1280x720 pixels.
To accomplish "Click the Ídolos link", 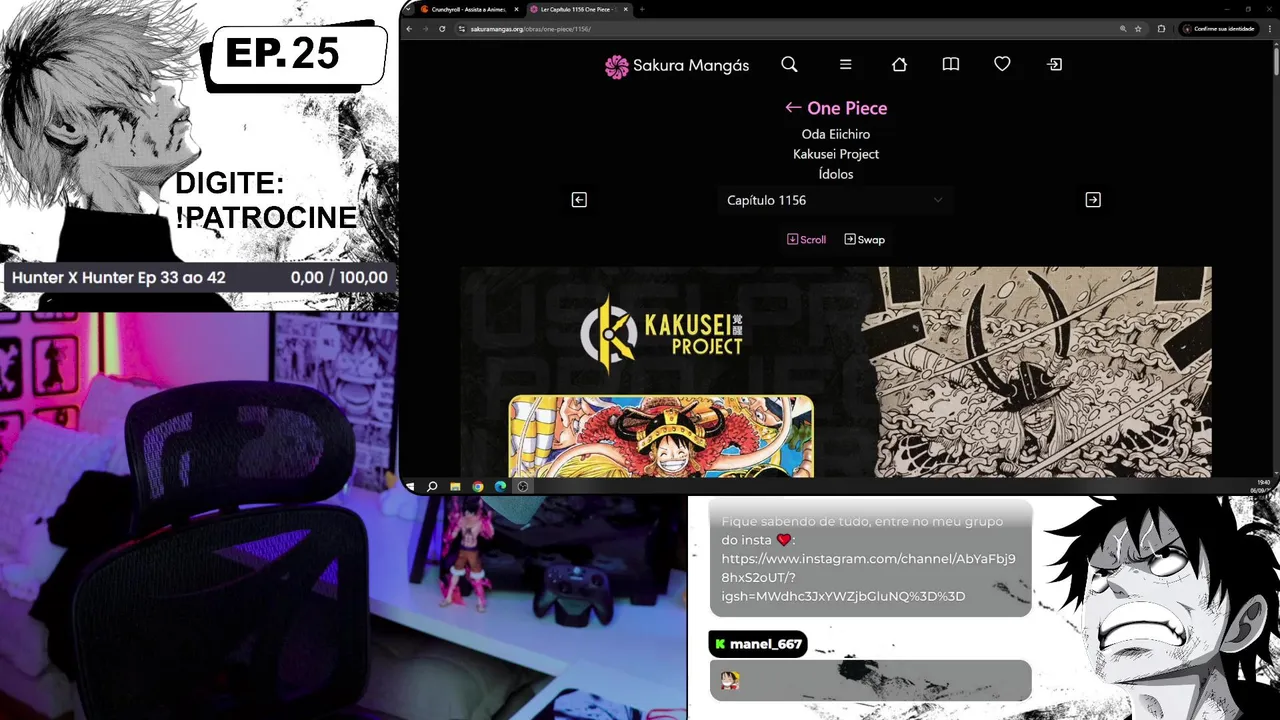I will 836,174.
